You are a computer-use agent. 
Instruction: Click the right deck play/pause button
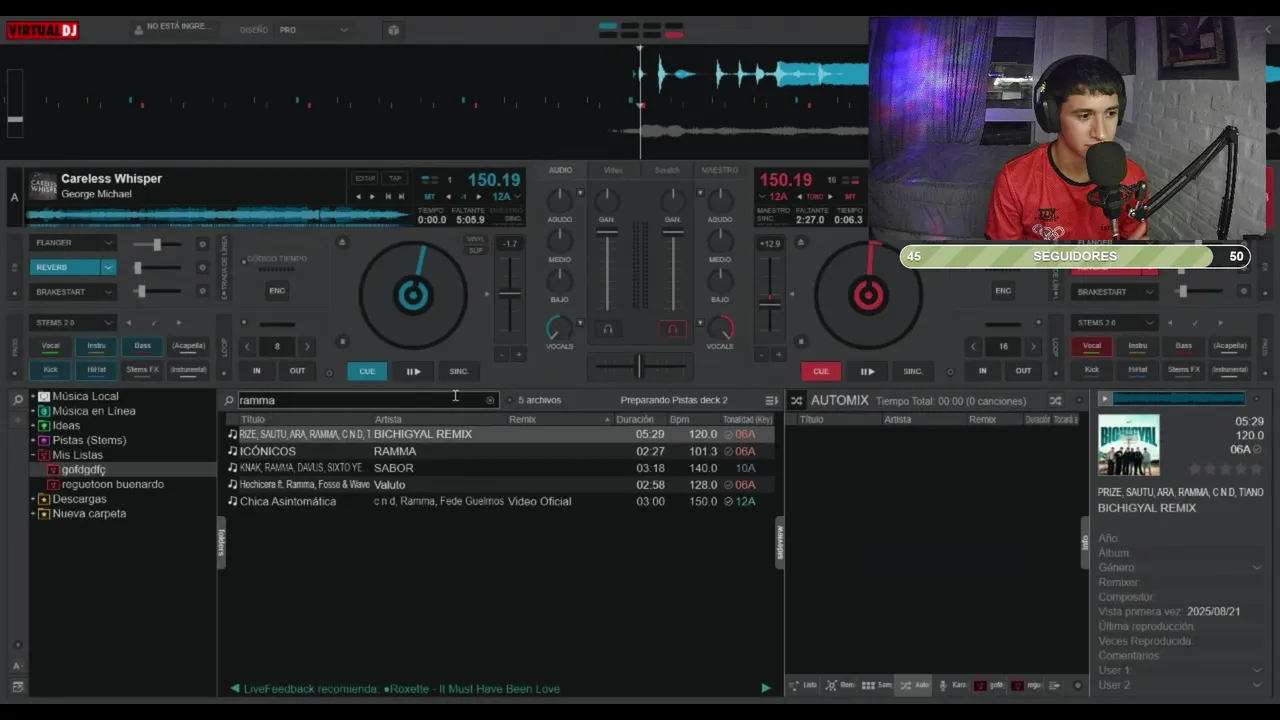pos(867,371)
